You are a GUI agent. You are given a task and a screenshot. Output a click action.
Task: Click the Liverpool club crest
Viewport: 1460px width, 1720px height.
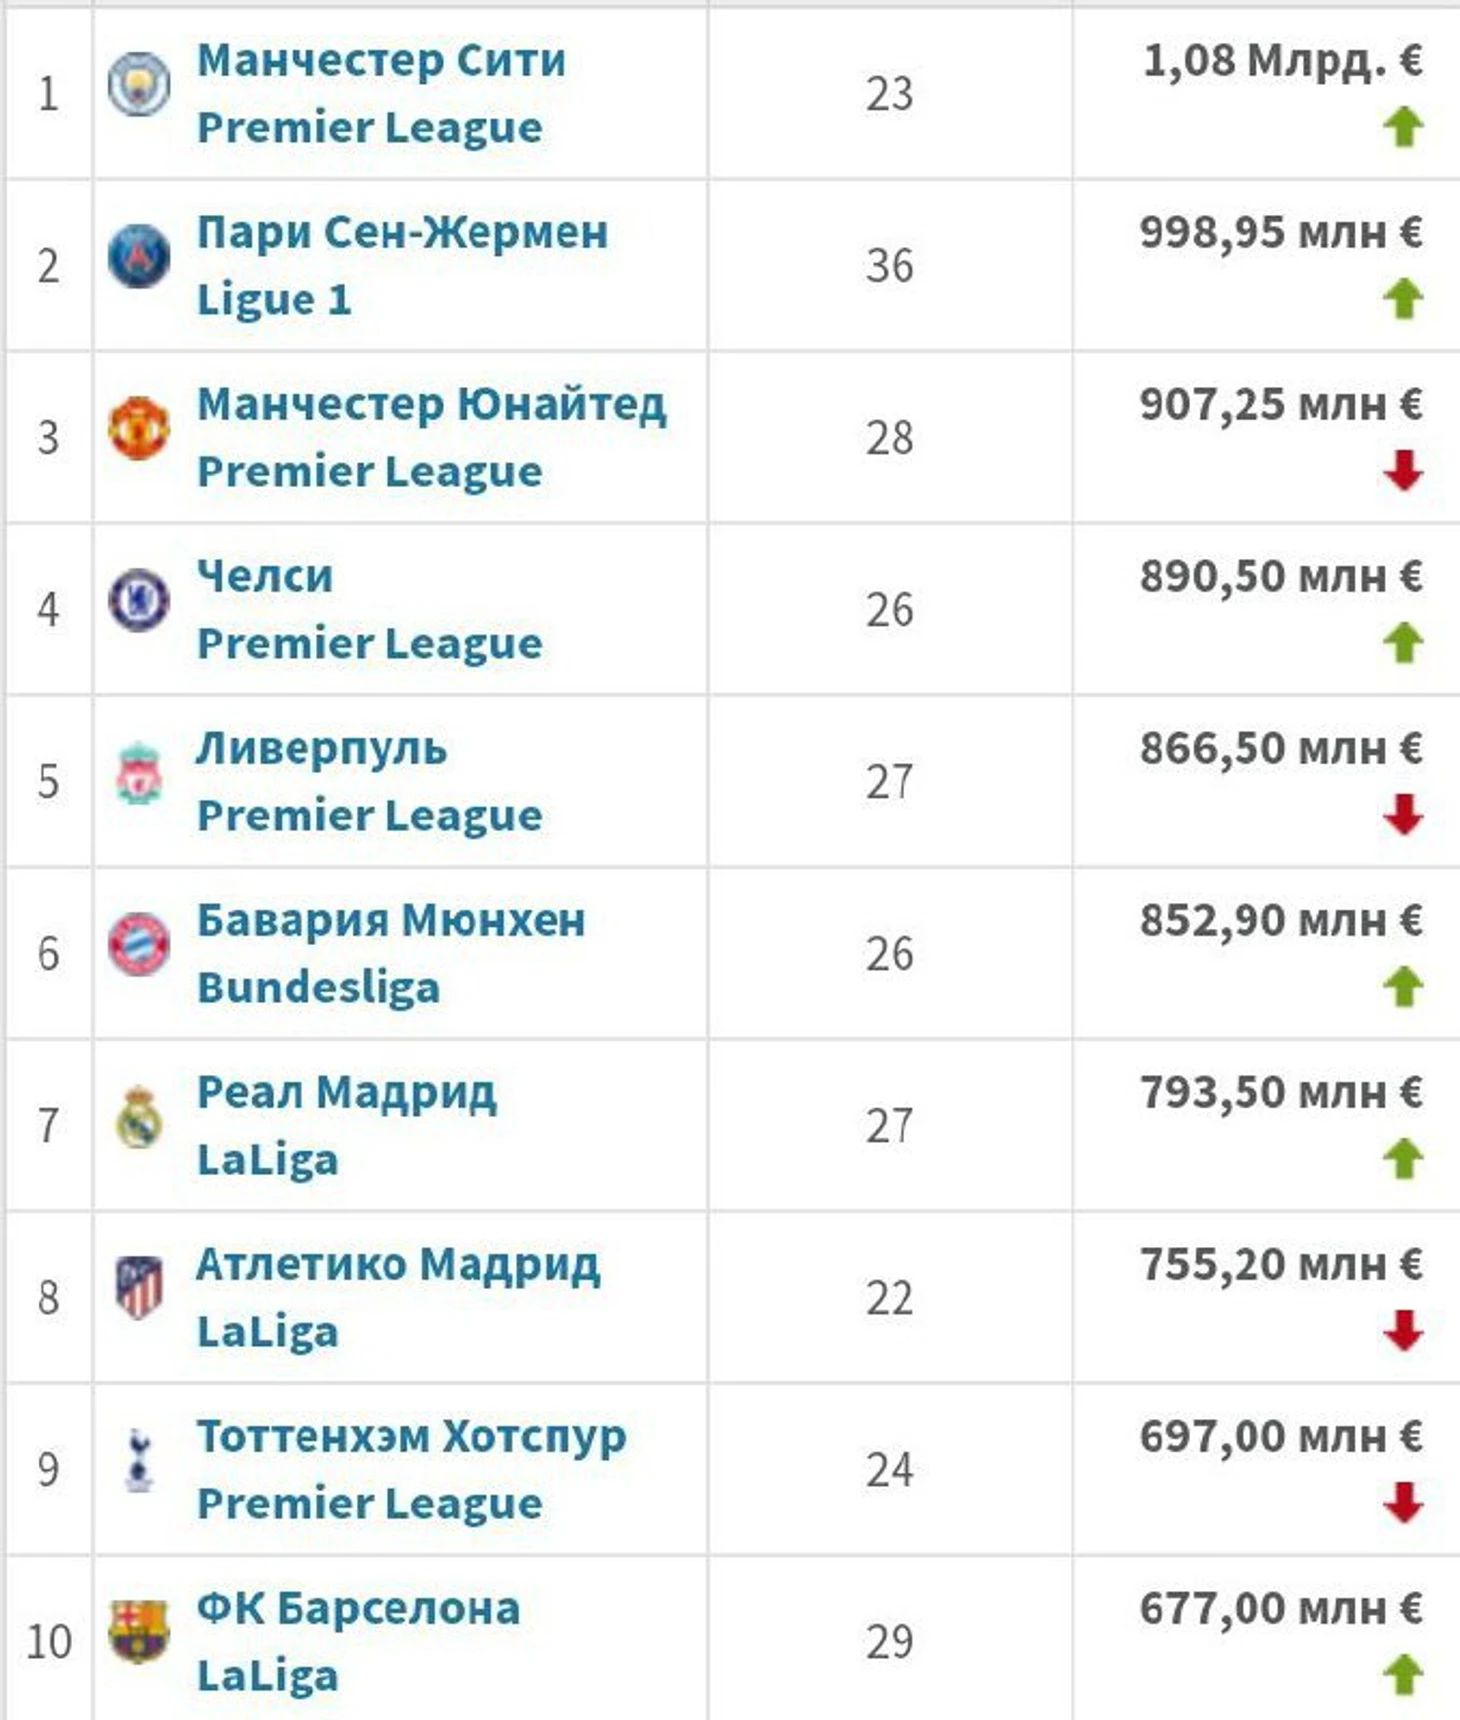pyautogui.click(x=139, y=774)
